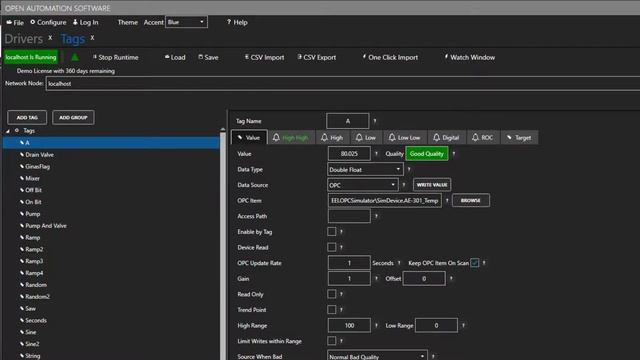The width and height of the screenshot is (640, 360).
Task: Open the Data Source dropdown
Action: (x=362, y=185)
